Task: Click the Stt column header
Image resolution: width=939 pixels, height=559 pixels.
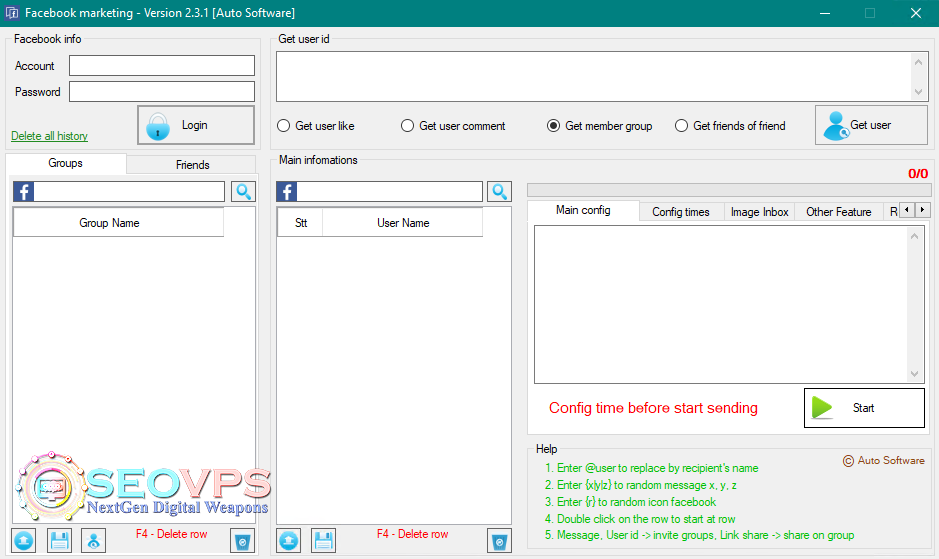Action: 300,222
